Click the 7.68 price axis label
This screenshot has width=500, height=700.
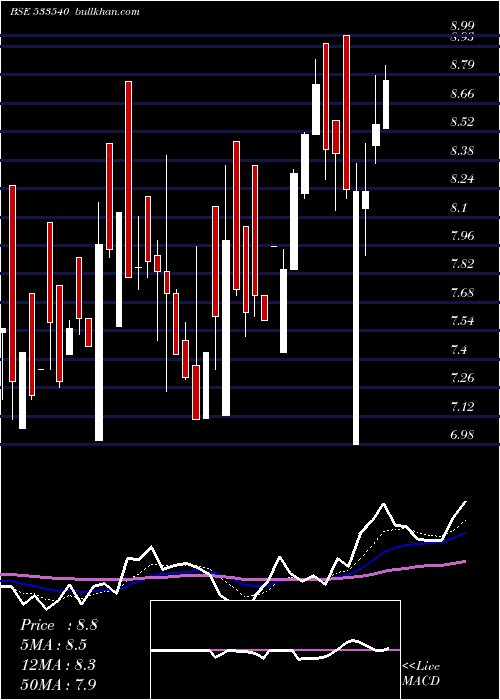point(462,293)
